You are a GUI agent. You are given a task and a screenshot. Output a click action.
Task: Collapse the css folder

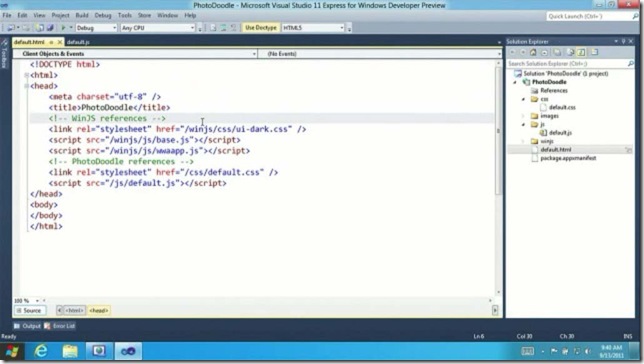click(x=523, y=99)
